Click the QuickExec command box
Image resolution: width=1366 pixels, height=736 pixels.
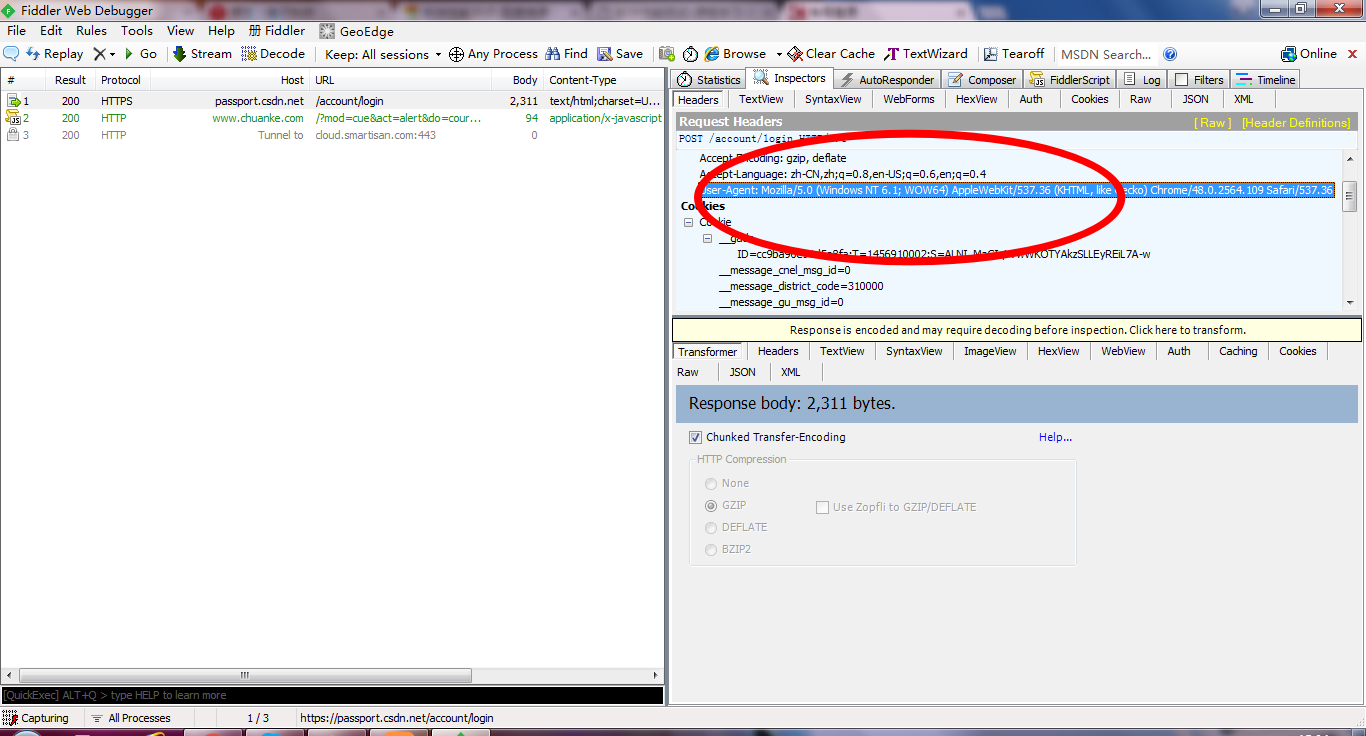coord(331,695)
